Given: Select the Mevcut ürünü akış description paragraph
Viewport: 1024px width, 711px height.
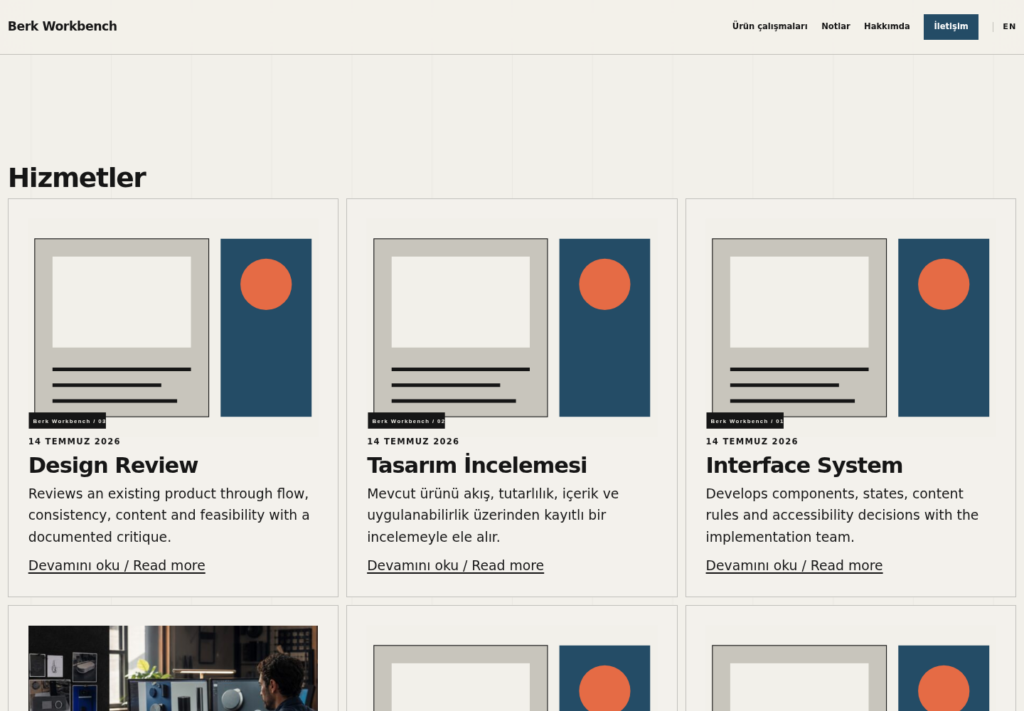Looking at the screenshot, I should 493,515.
